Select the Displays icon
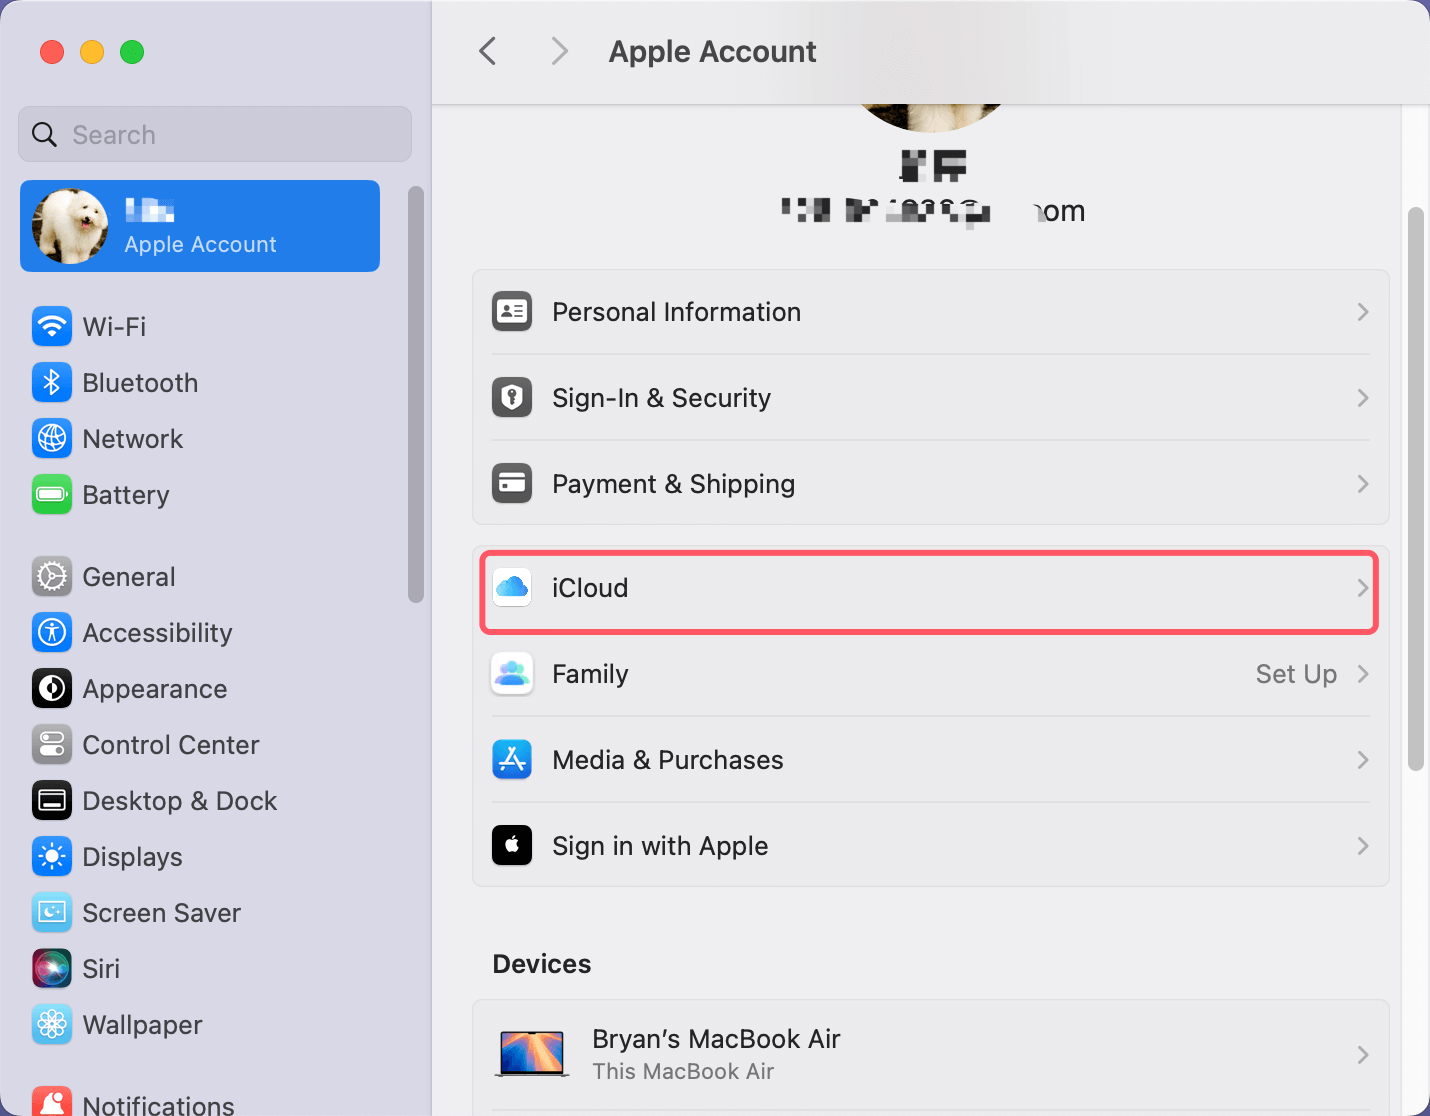Image resolution: width=1430 pixels, height=1116 pixels. coord(52,856)
